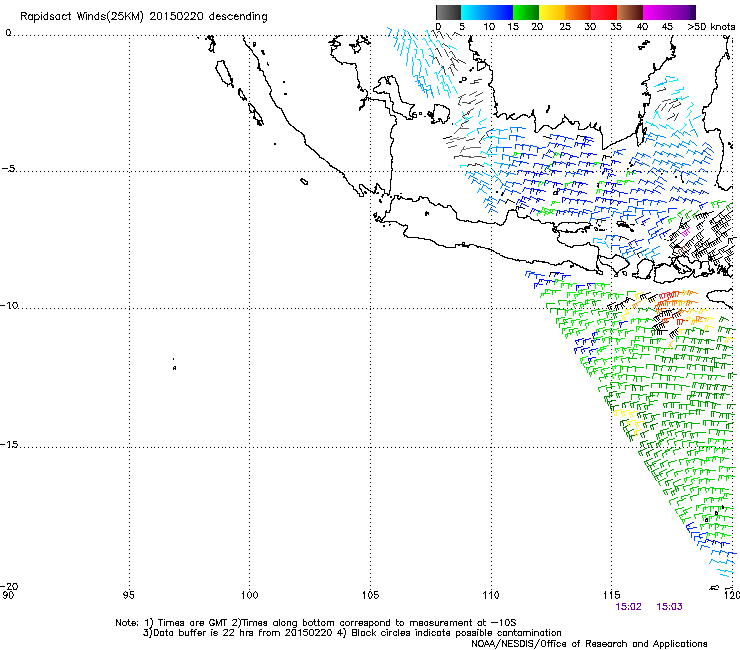Viewport: 740px width, 650px height.
Task: Click the green 15-20 knots legend swatch
Action: pyautogui.click(x=526, y=12)
